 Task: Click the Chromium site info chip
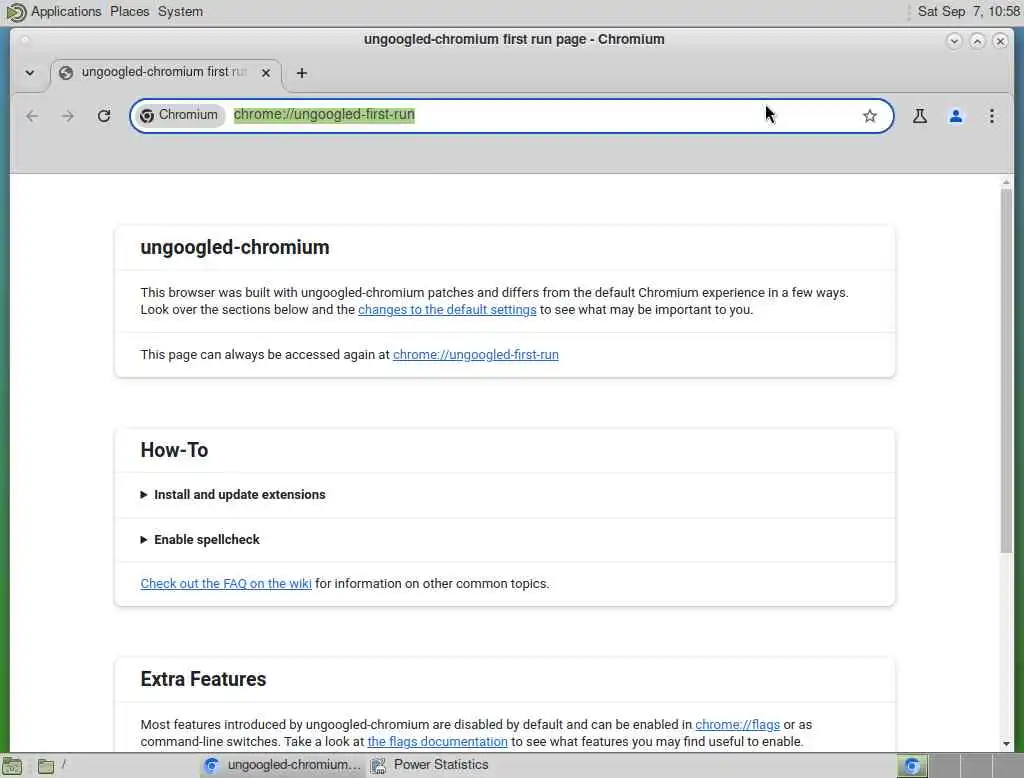179,115
